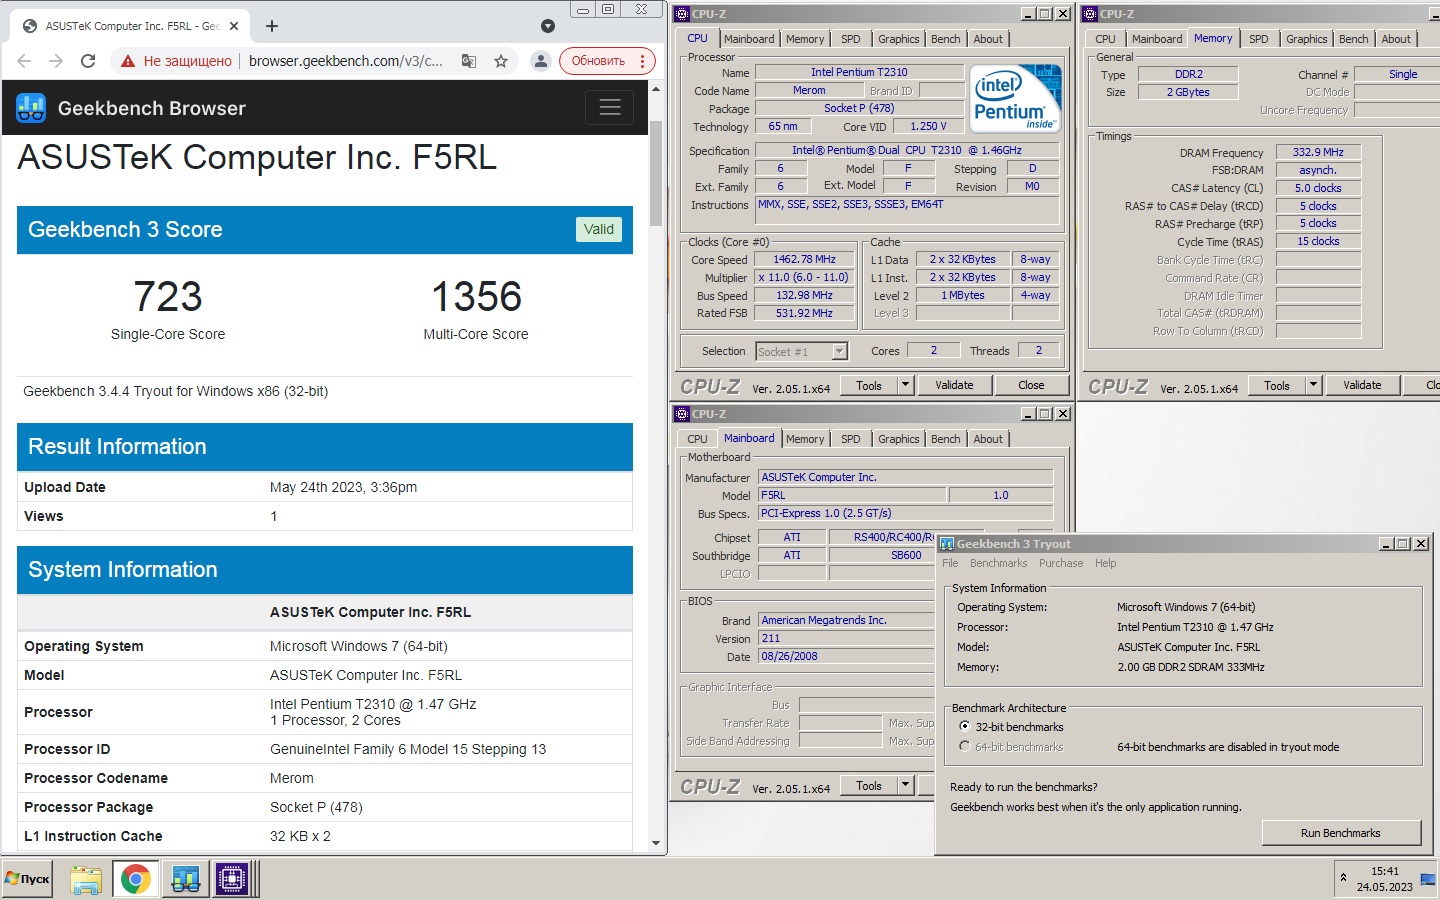The width and height of the screenshot is (1440, 900).
Task: Switch to SPD tab in top-left CPU-Z
Action: pos(851,39)
